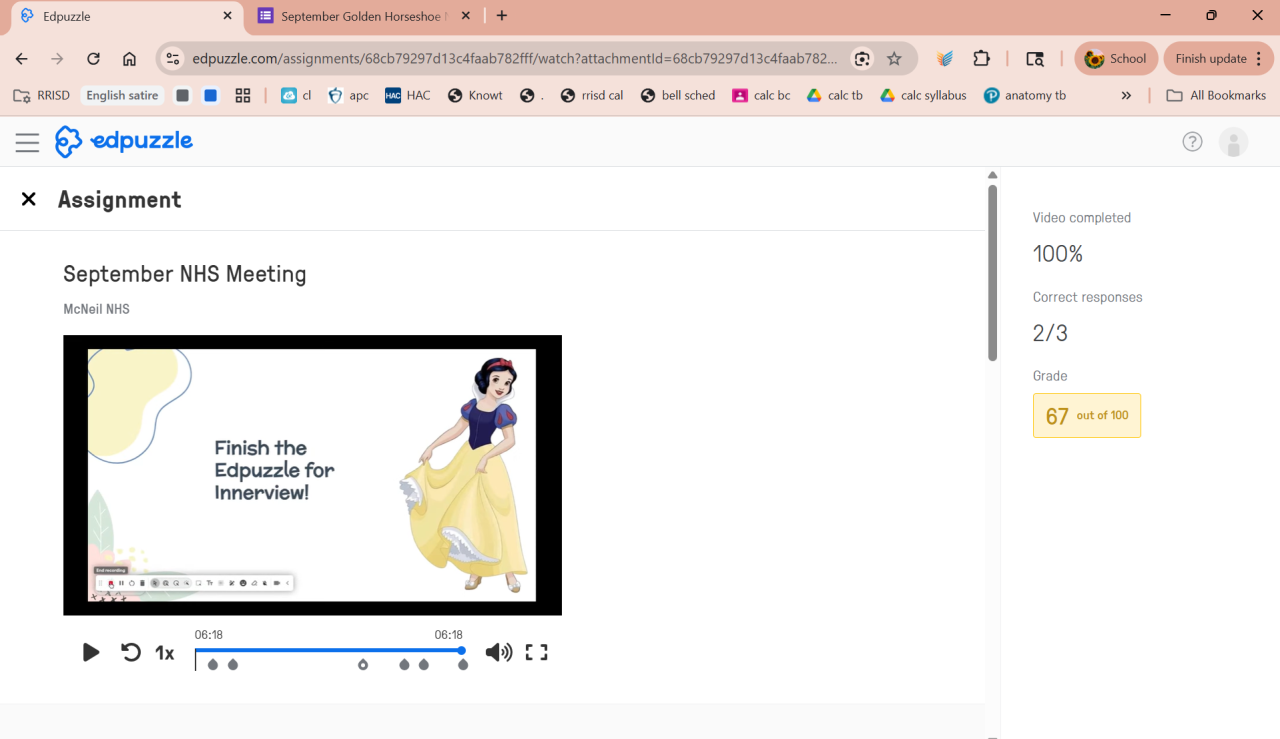Open the RRISD bookmarks folder

[41, 95]
